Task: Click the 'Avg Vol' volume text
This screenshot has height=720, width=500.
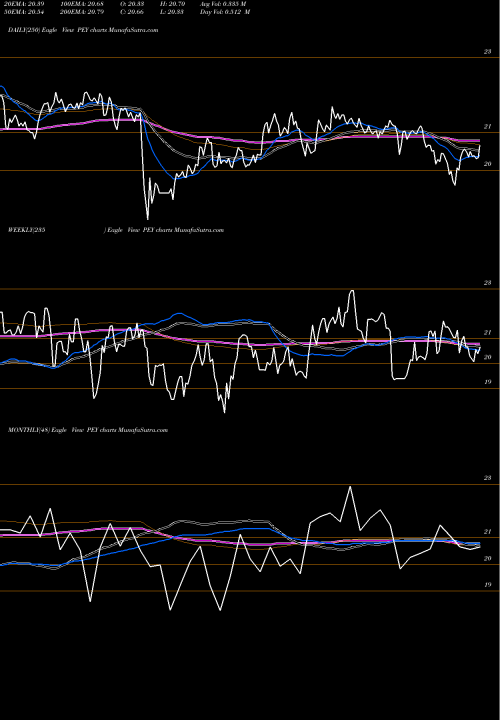Action: click(x=223, y=4)
